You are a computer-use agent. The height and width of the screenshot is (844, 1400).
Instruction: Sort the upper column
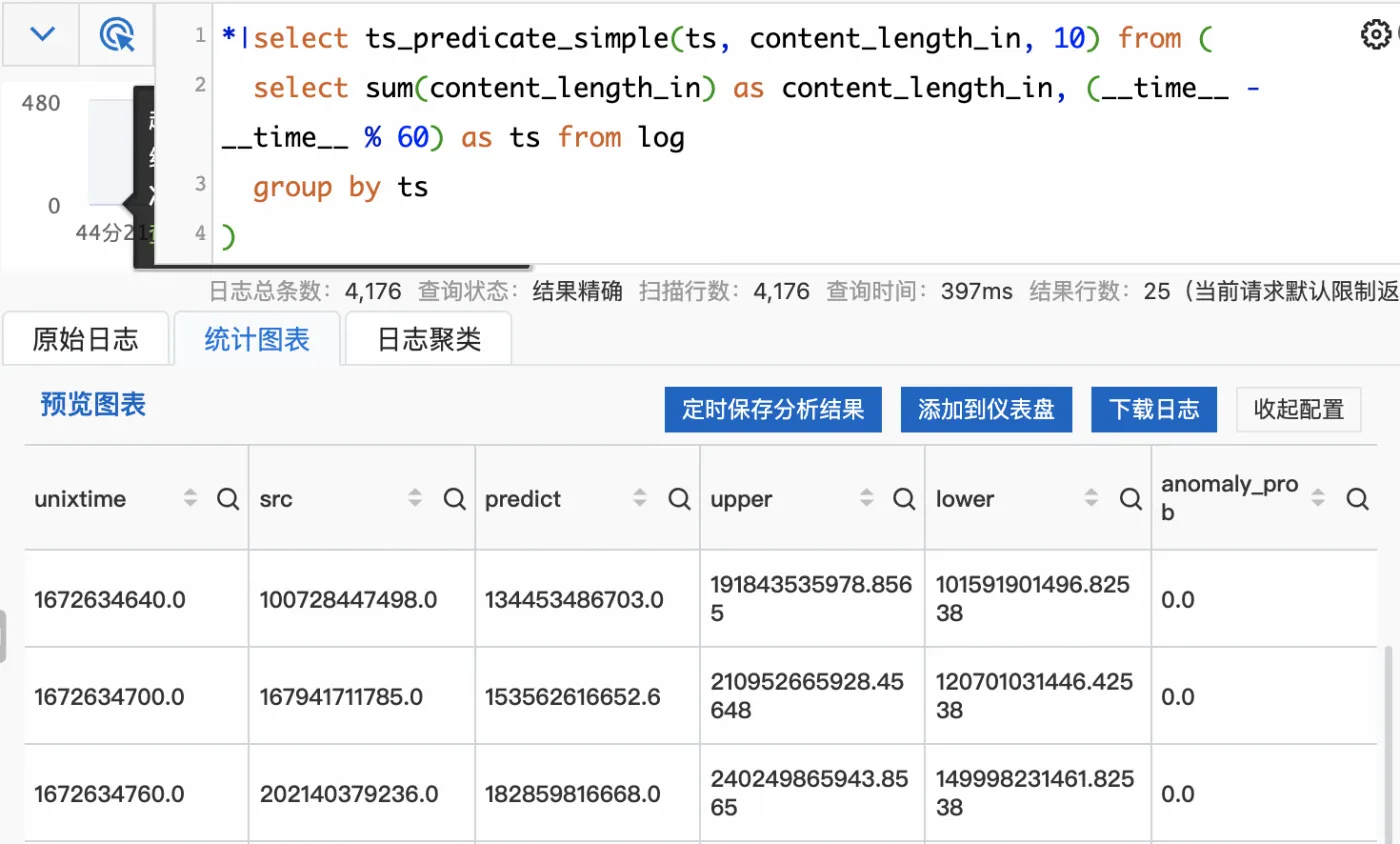tap(867, 498)
